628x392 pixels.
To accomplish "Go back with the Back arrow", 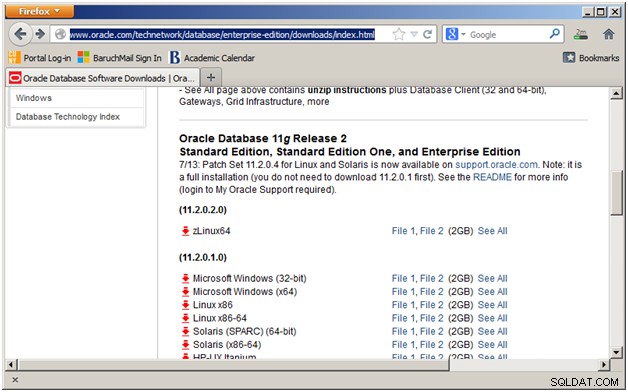I will click(20, 34).
